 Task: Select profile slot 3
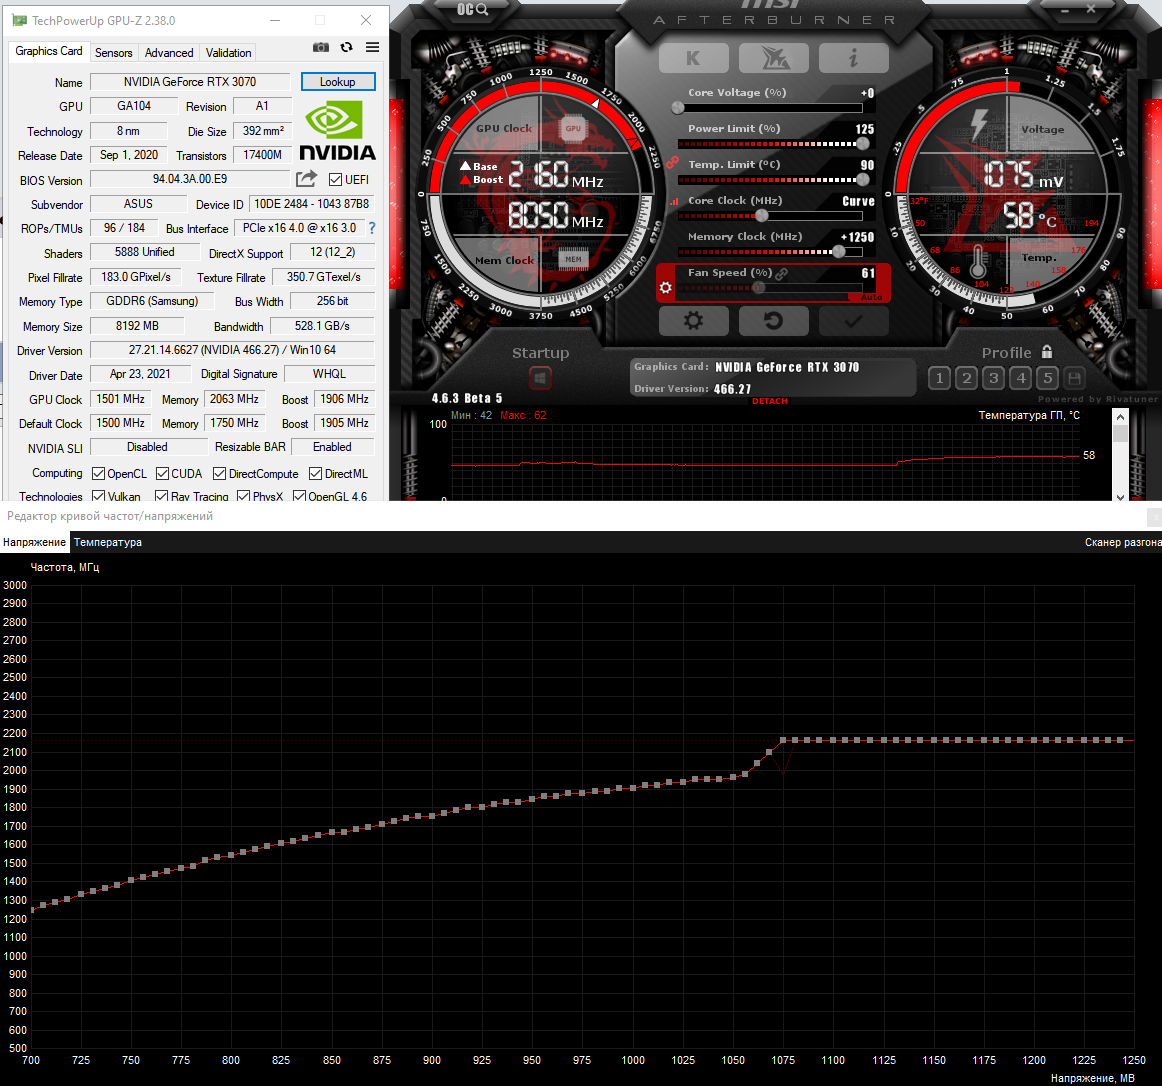point(994,379)
